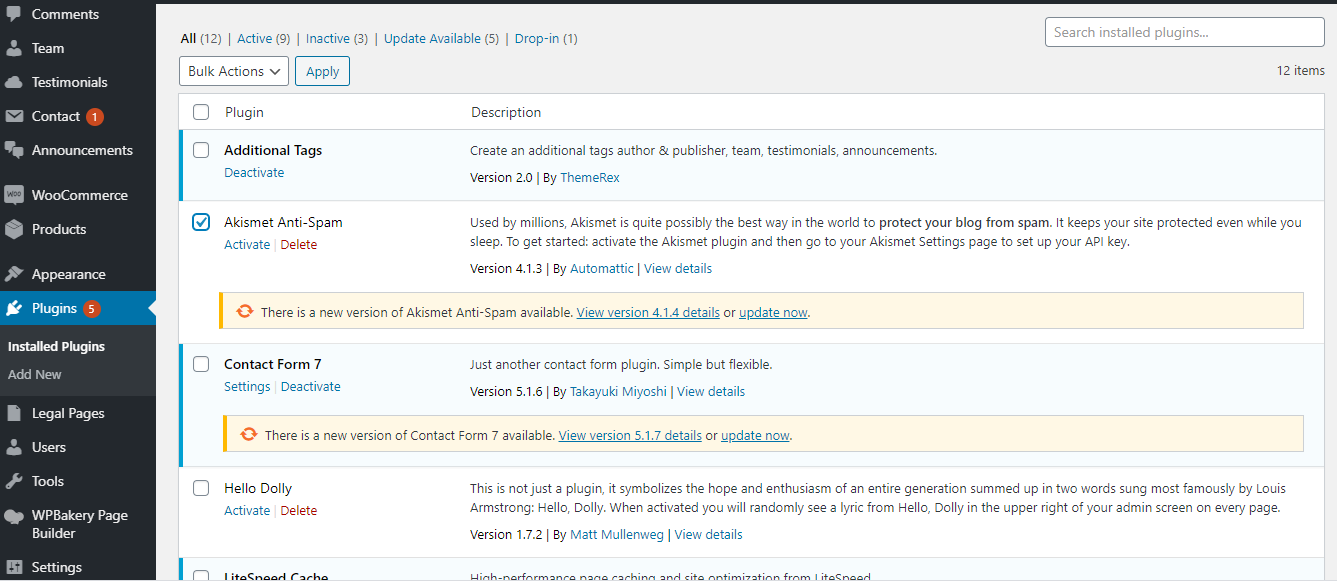Image resolution: width=1337 pixels, height=582 pixels.
Task: Go to WooCommerce menu item
Action: [x=80, y=195]
